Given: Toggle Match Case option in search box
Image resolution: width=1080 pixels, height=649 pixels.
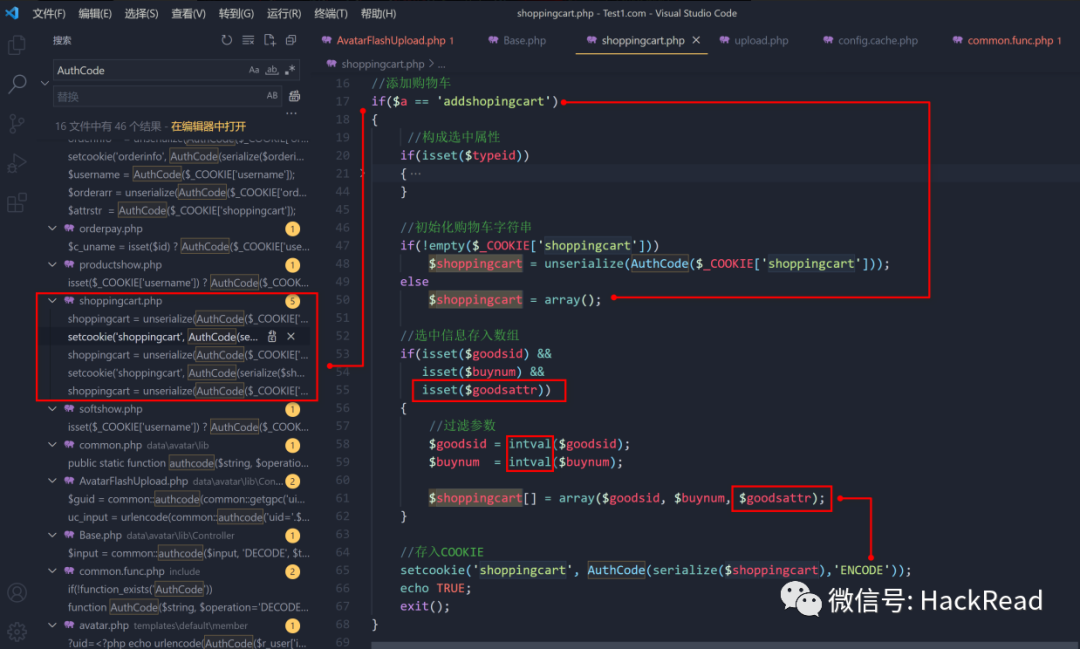Looking at the screenshot, I should point(254,70).
